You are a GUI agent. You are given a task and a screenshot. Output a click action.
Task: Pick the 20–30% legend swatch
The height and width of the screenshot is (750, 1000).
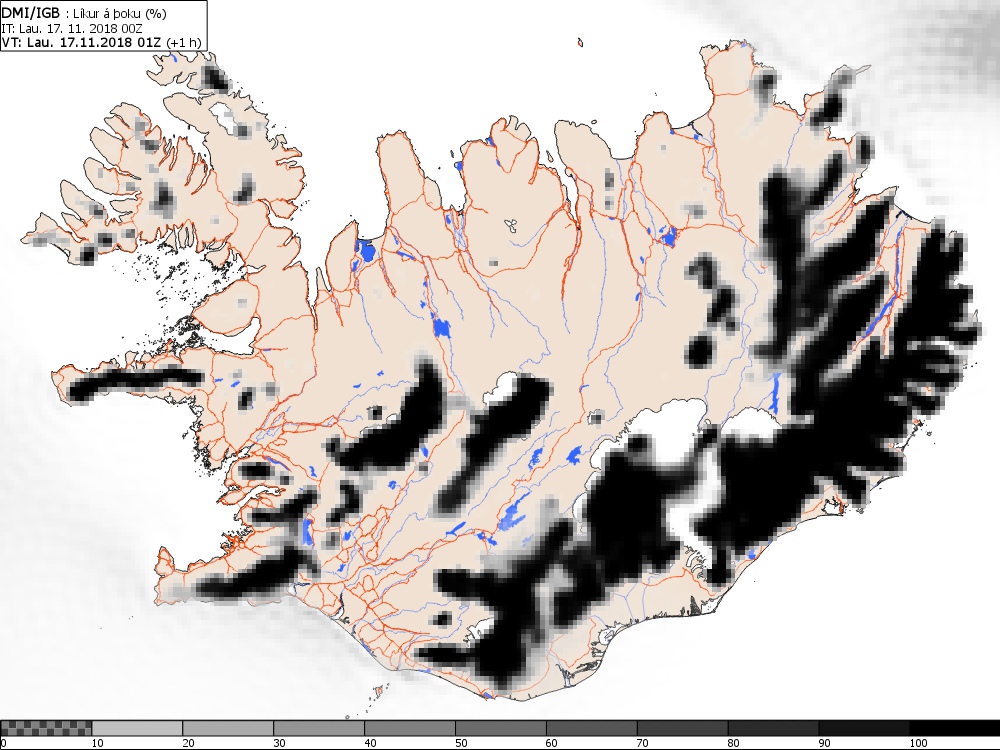(x=228, y=728)
